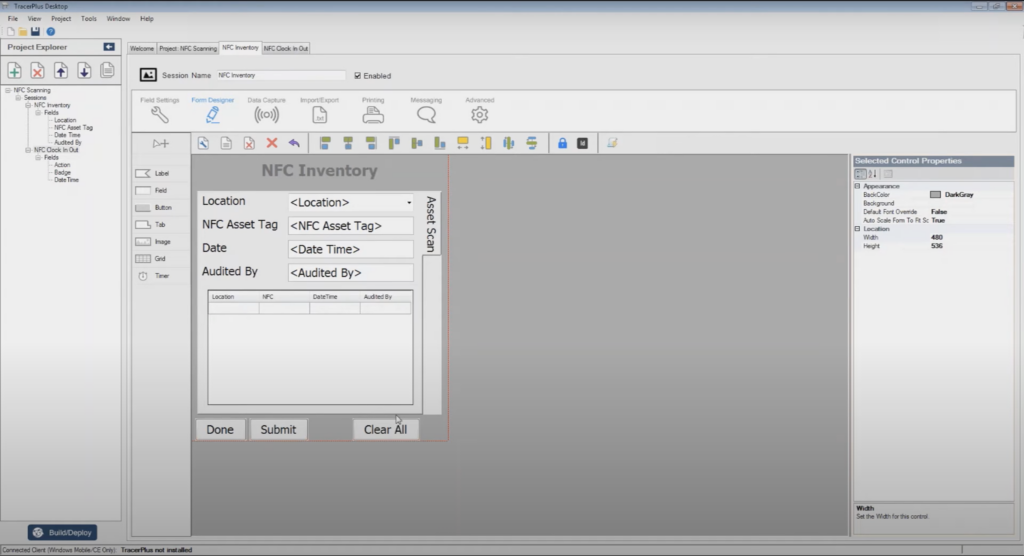Image resolution: width=1024 pixels, height=556 pixels.
Task: Click the Done button on the form
Action: coord(220,429)
